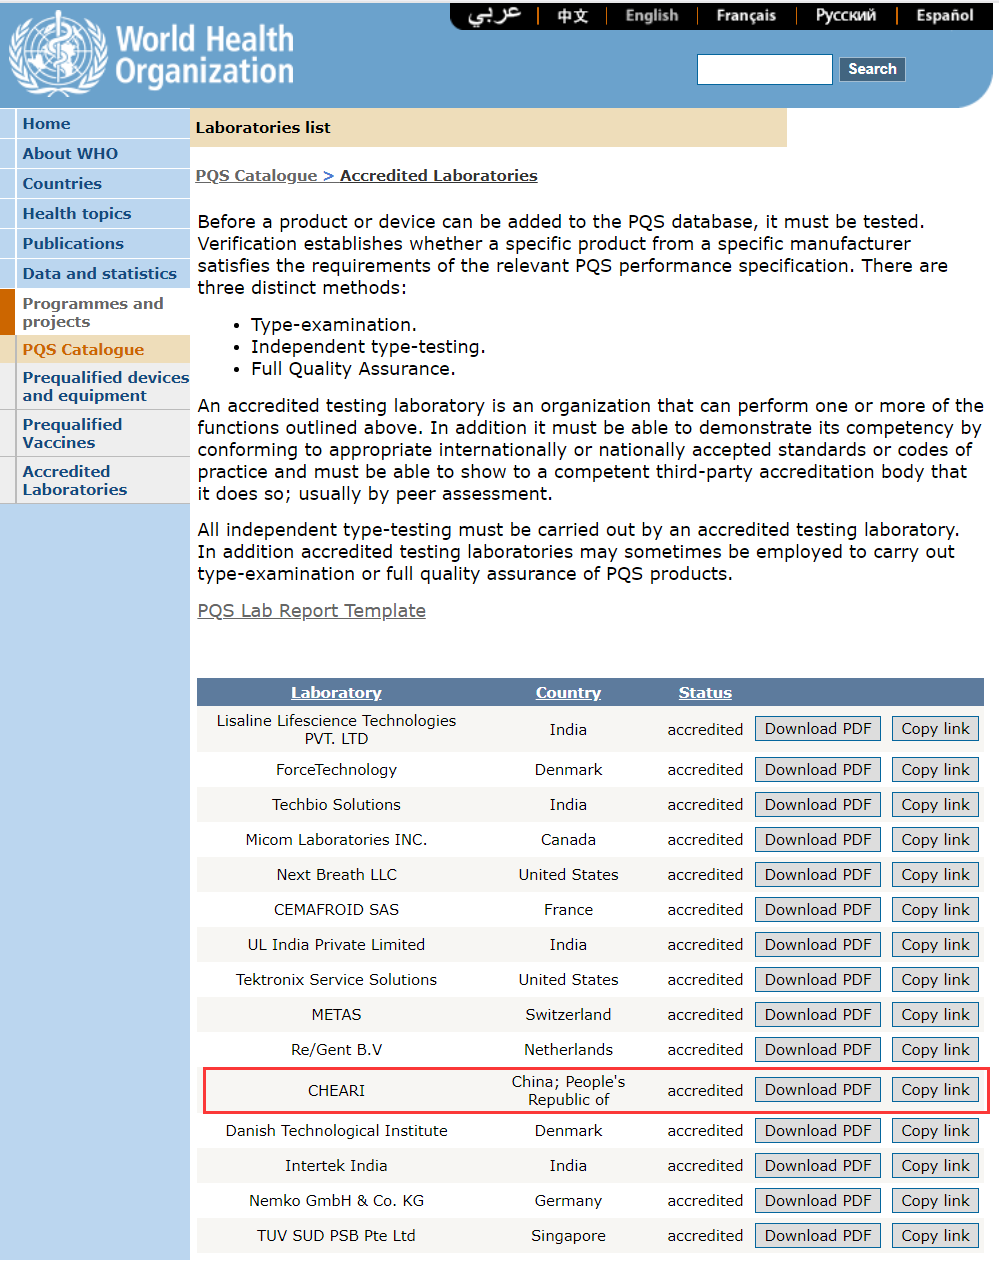The height and width of the screenshot is (1281, 999).
Task: Click the search input field
Action: 765,69
